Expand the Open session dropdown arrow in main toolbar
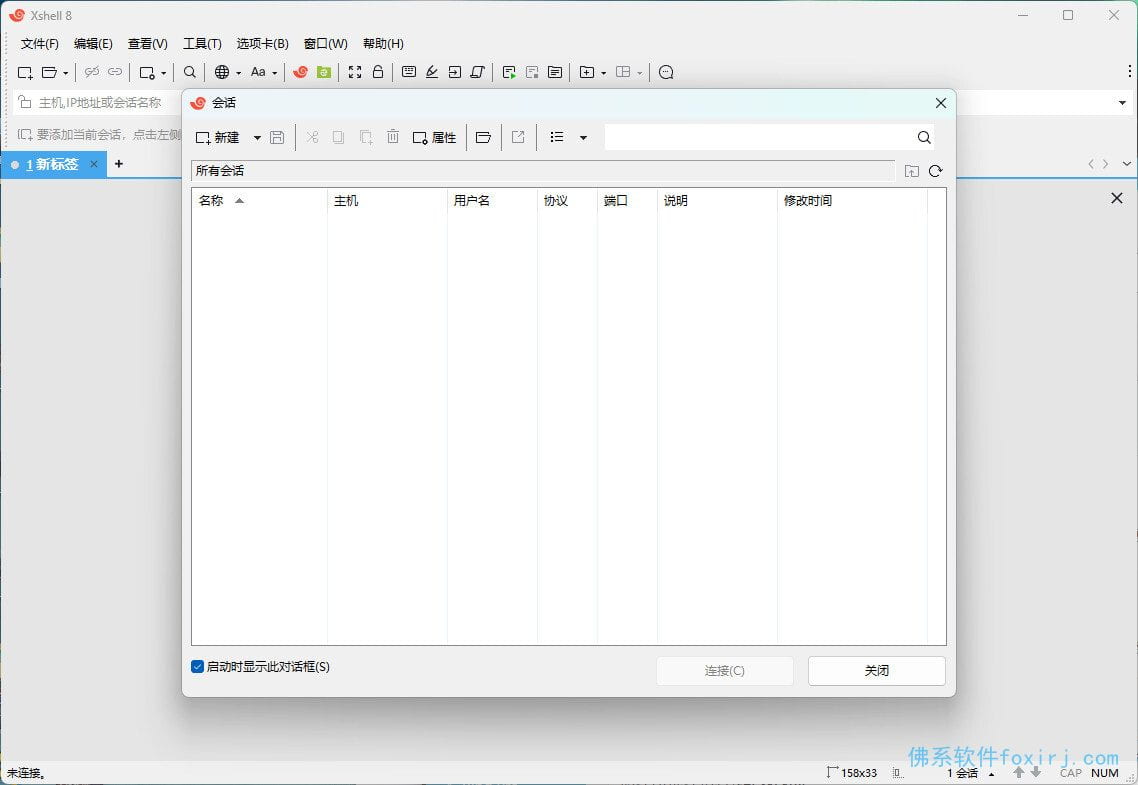 click(x=65, y=73)
